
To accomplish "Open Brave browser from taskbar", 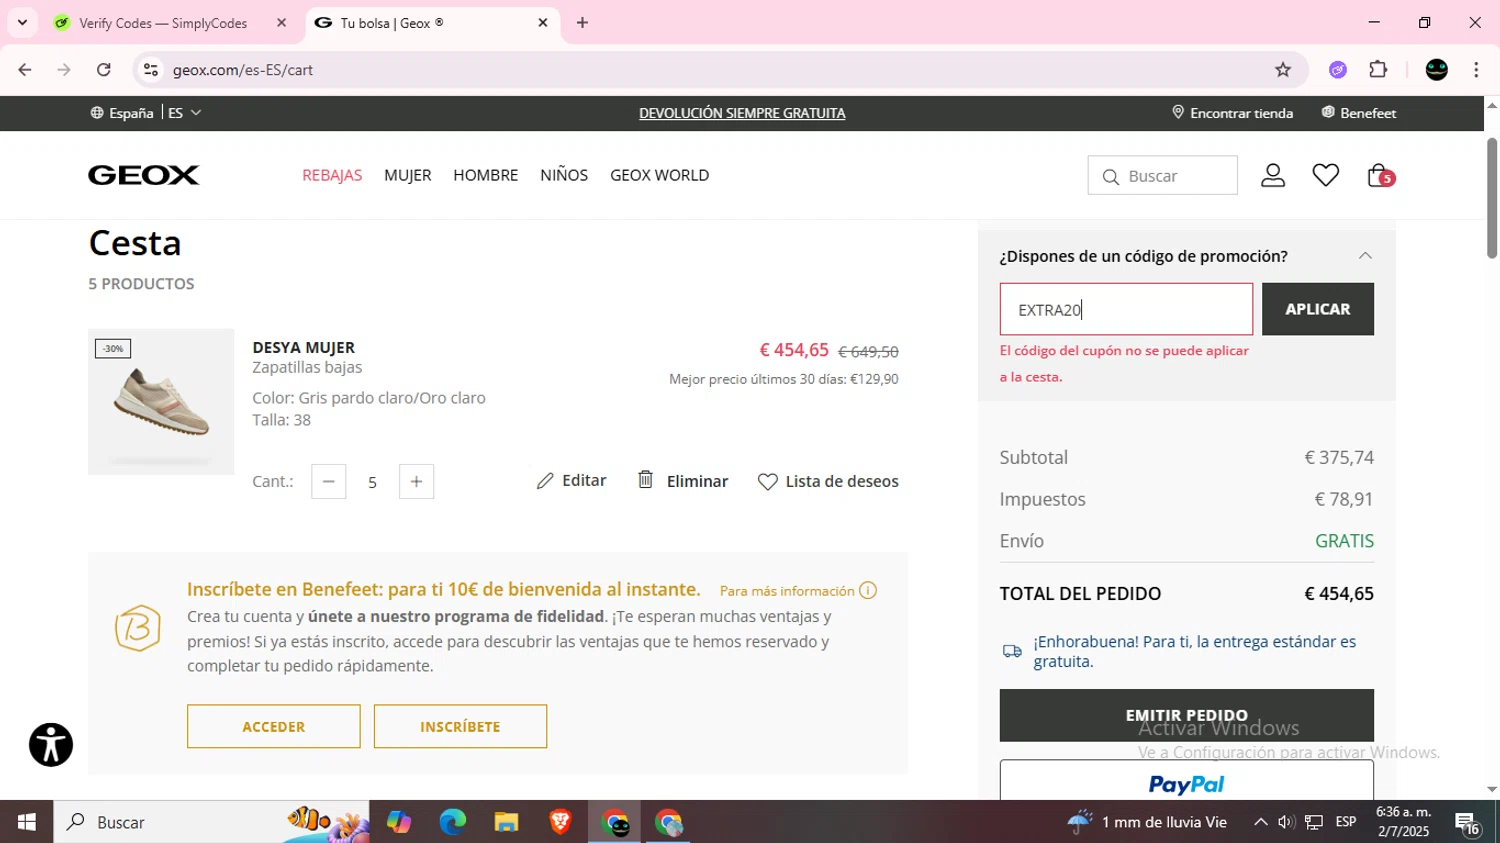I will [560, 822].
